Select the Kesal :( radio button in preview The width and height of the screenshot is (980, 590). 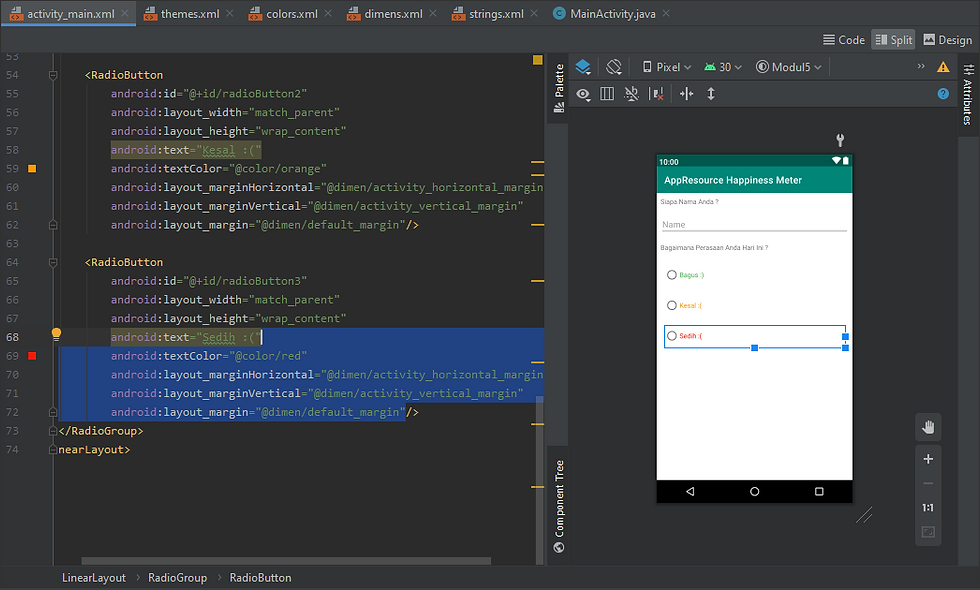tap(672, 306)
